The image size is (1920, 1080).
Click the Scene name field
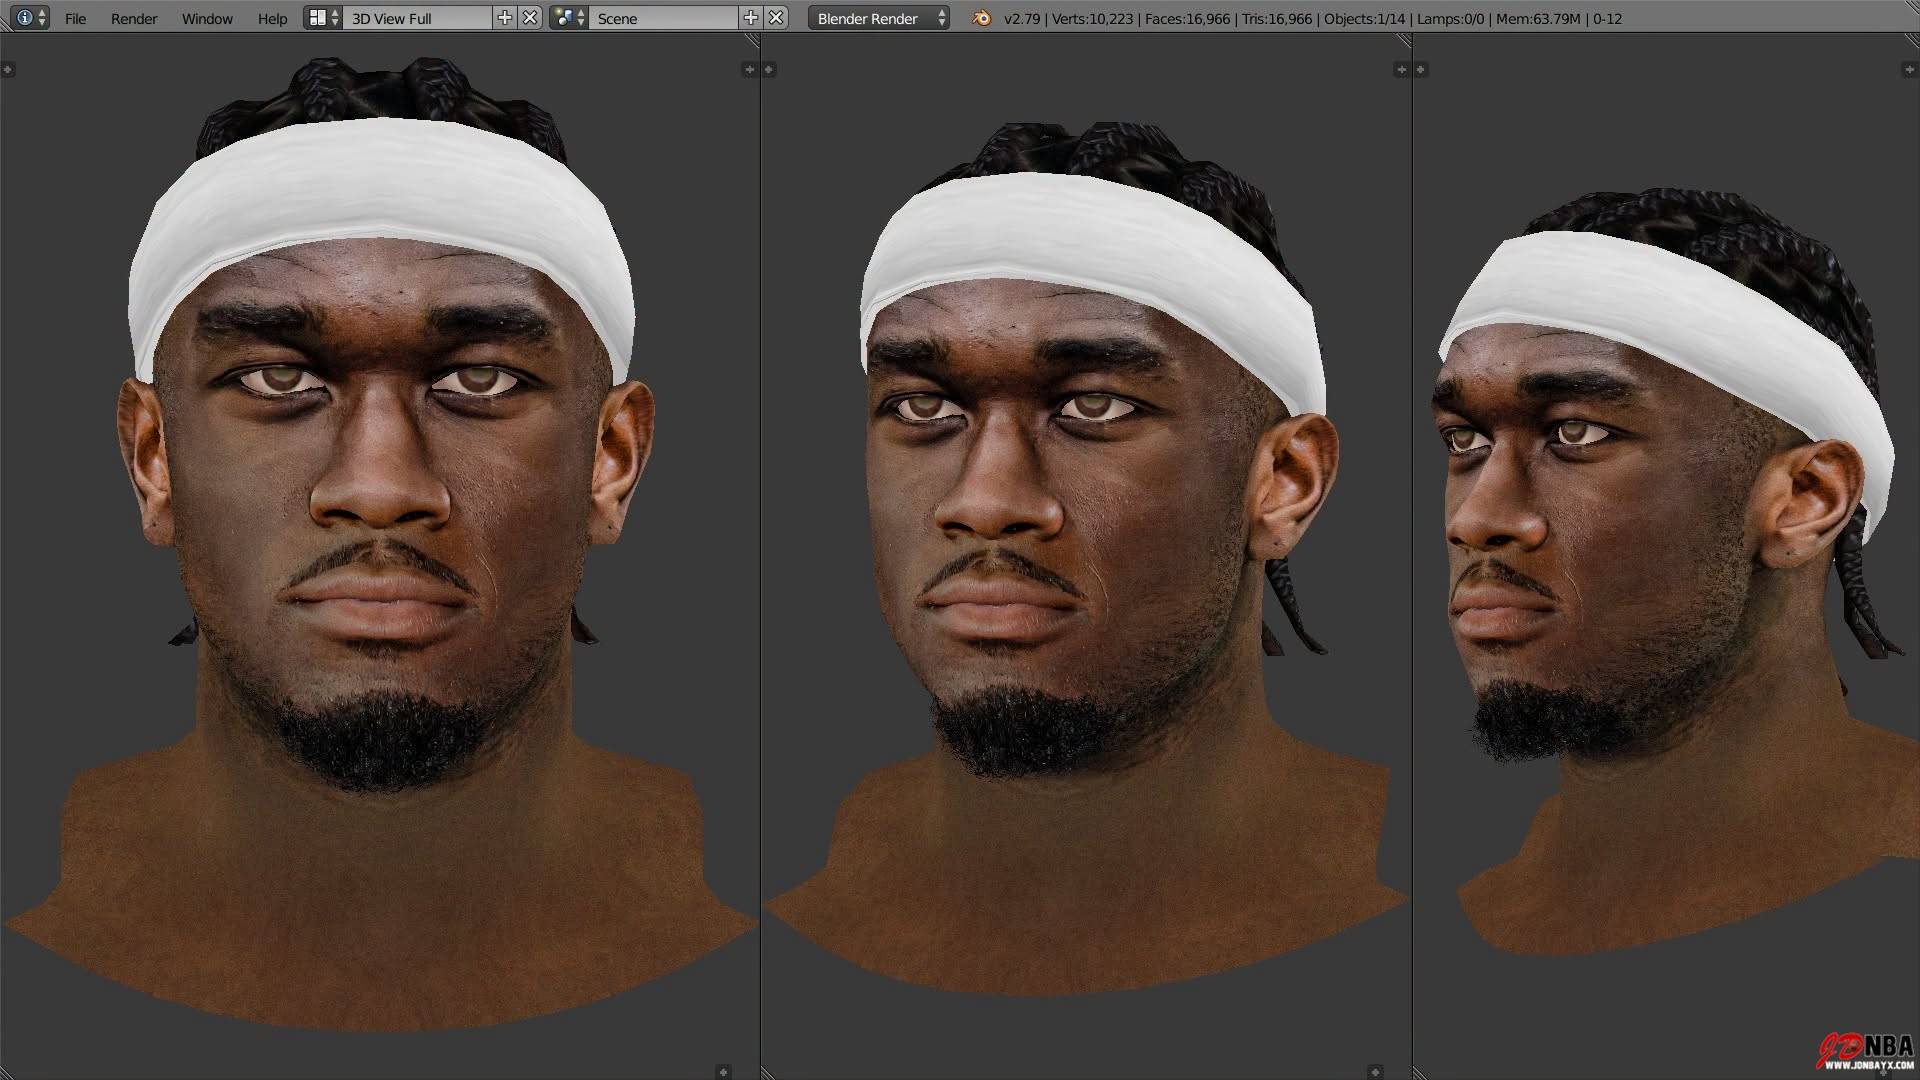coord(663,18)
